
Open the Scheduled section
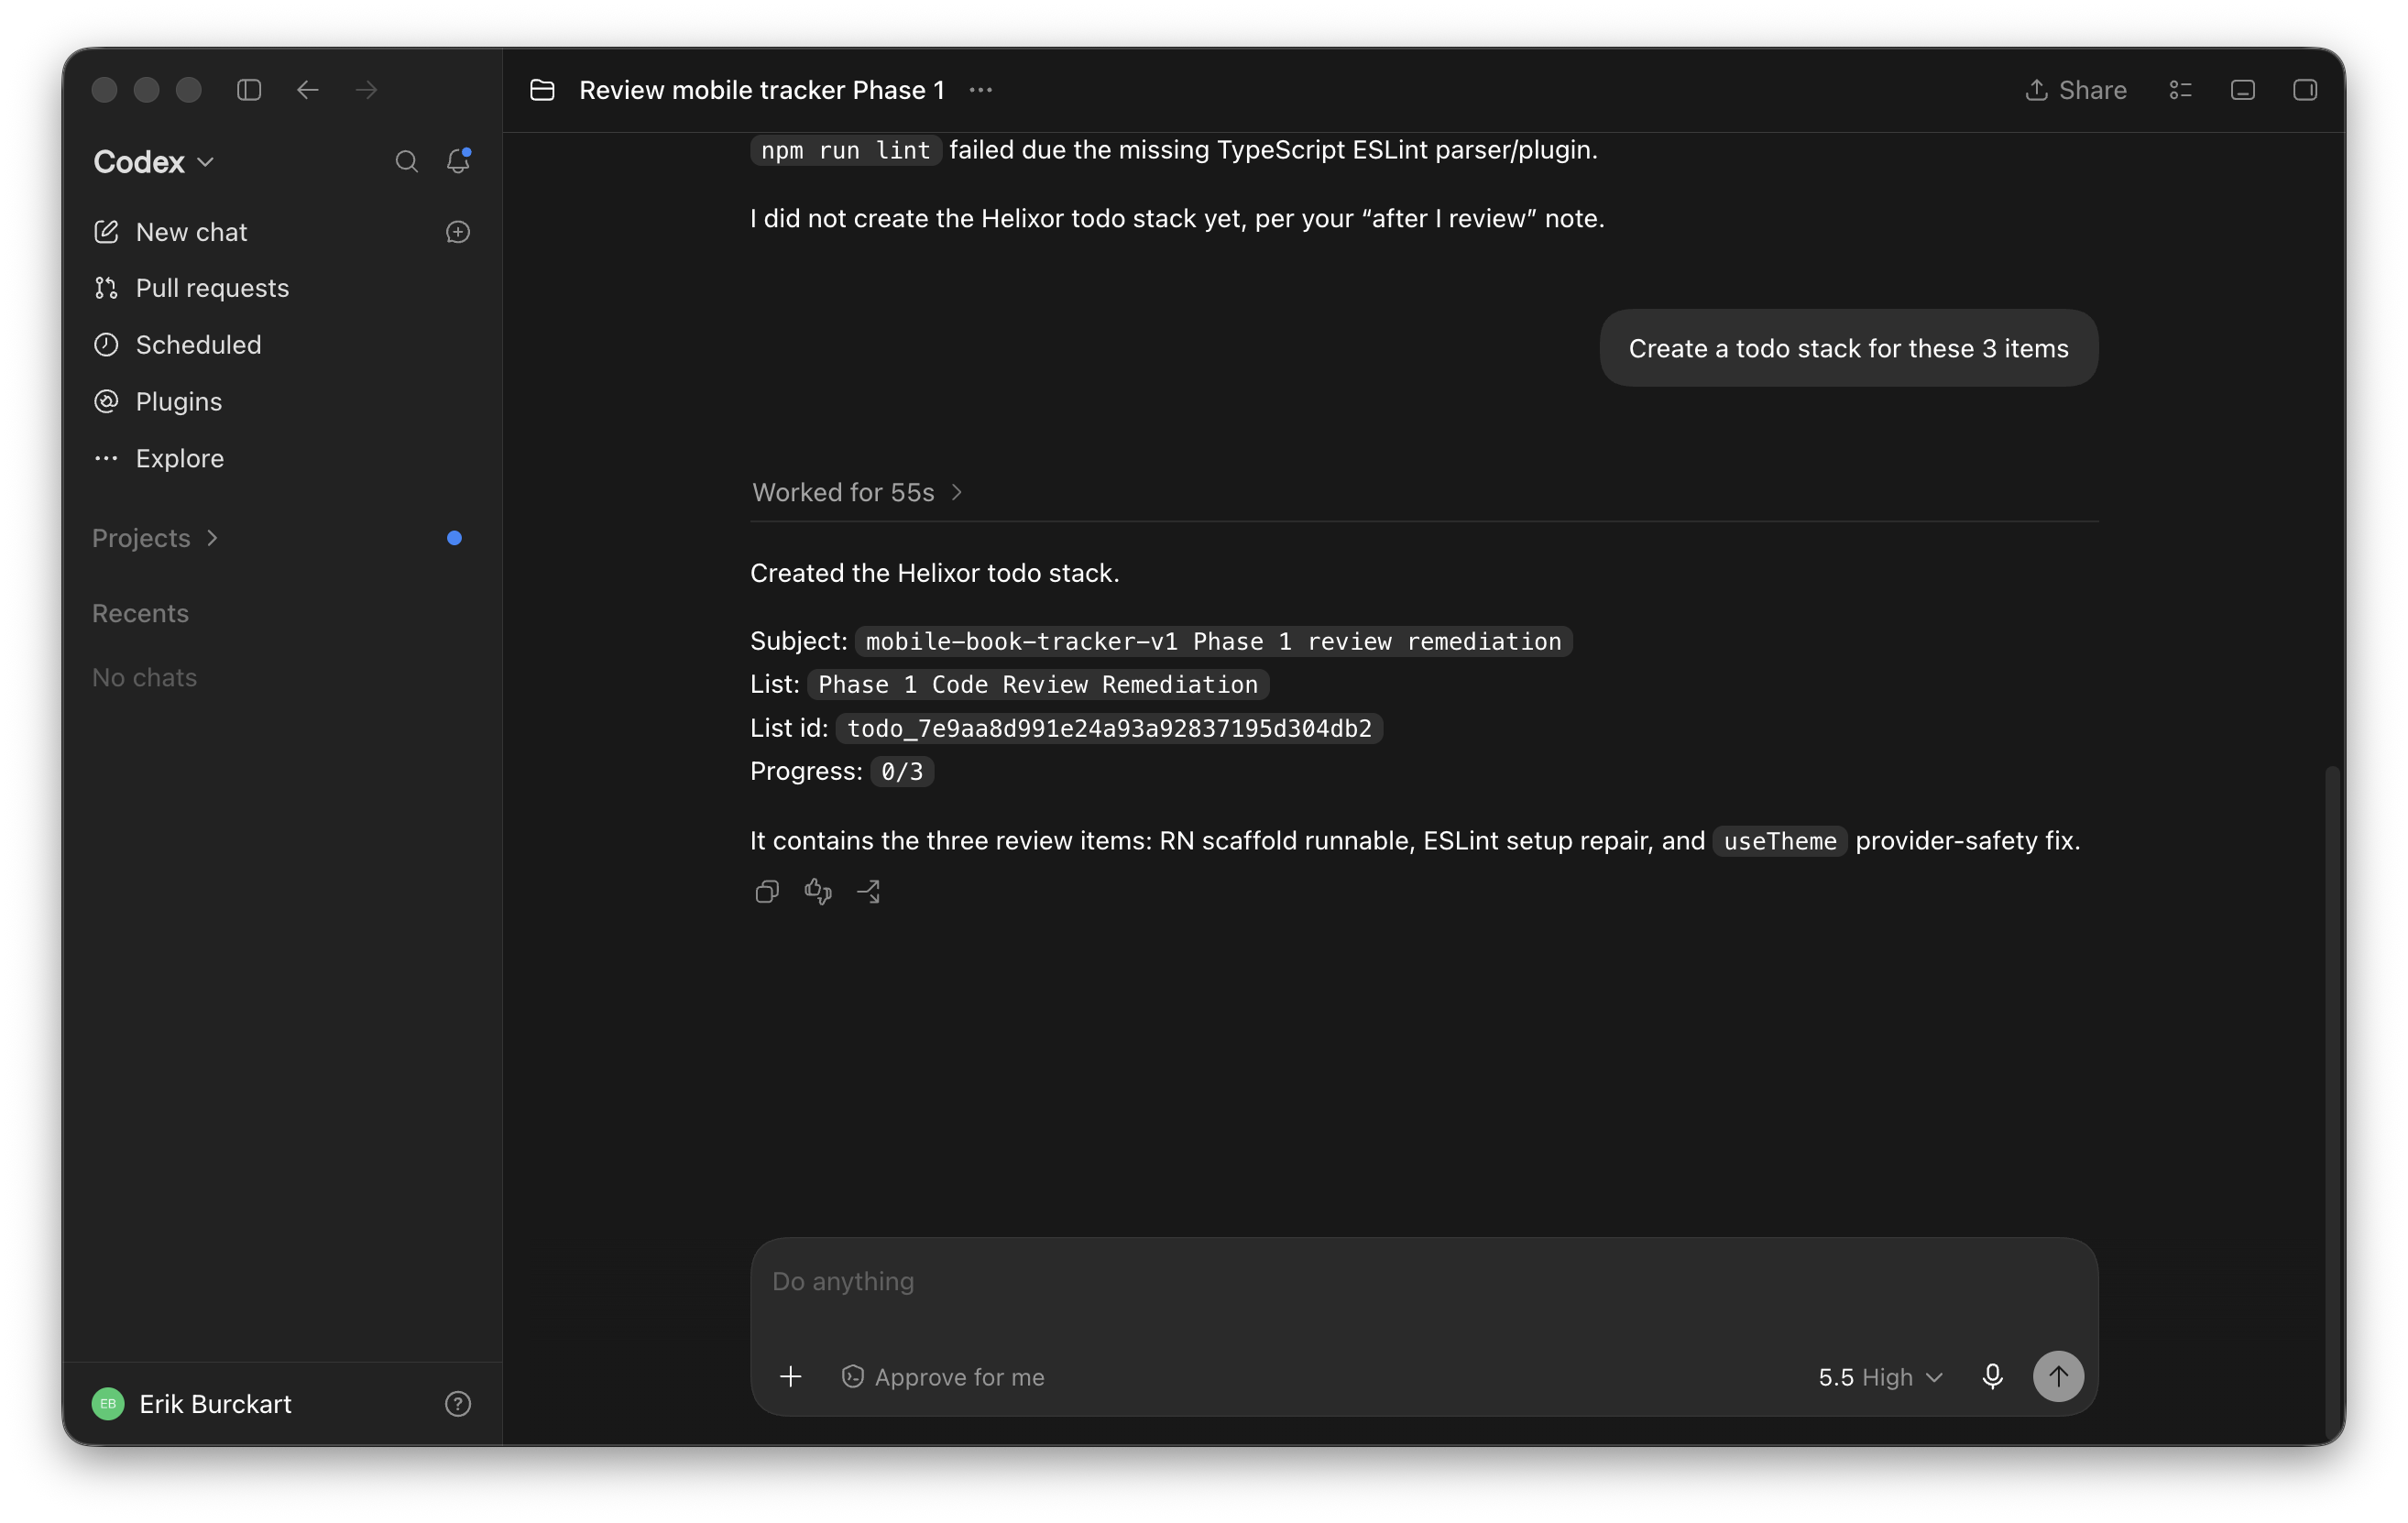point(177,345)
